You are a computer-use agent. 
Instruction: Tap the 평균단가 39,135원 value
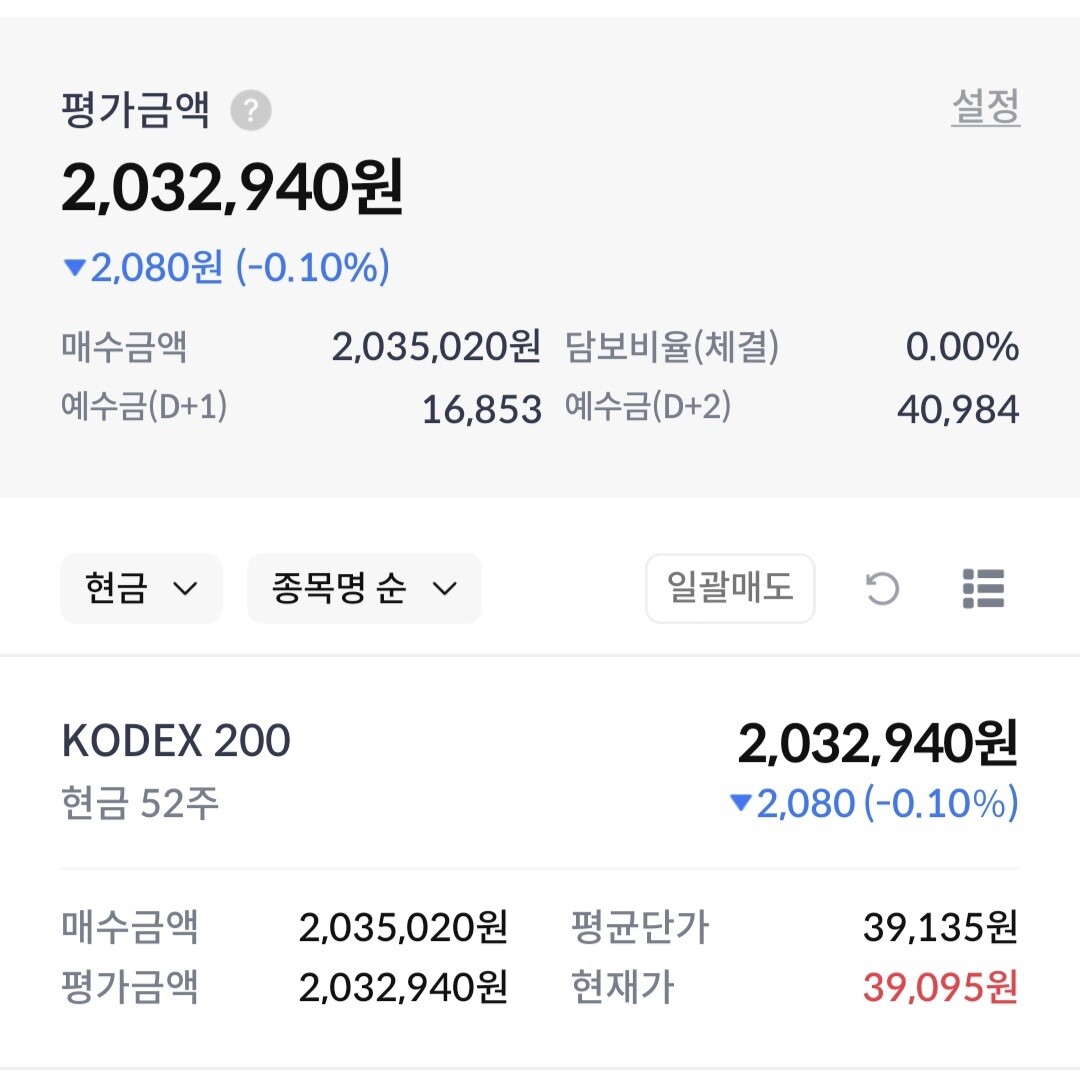(940, 928)
